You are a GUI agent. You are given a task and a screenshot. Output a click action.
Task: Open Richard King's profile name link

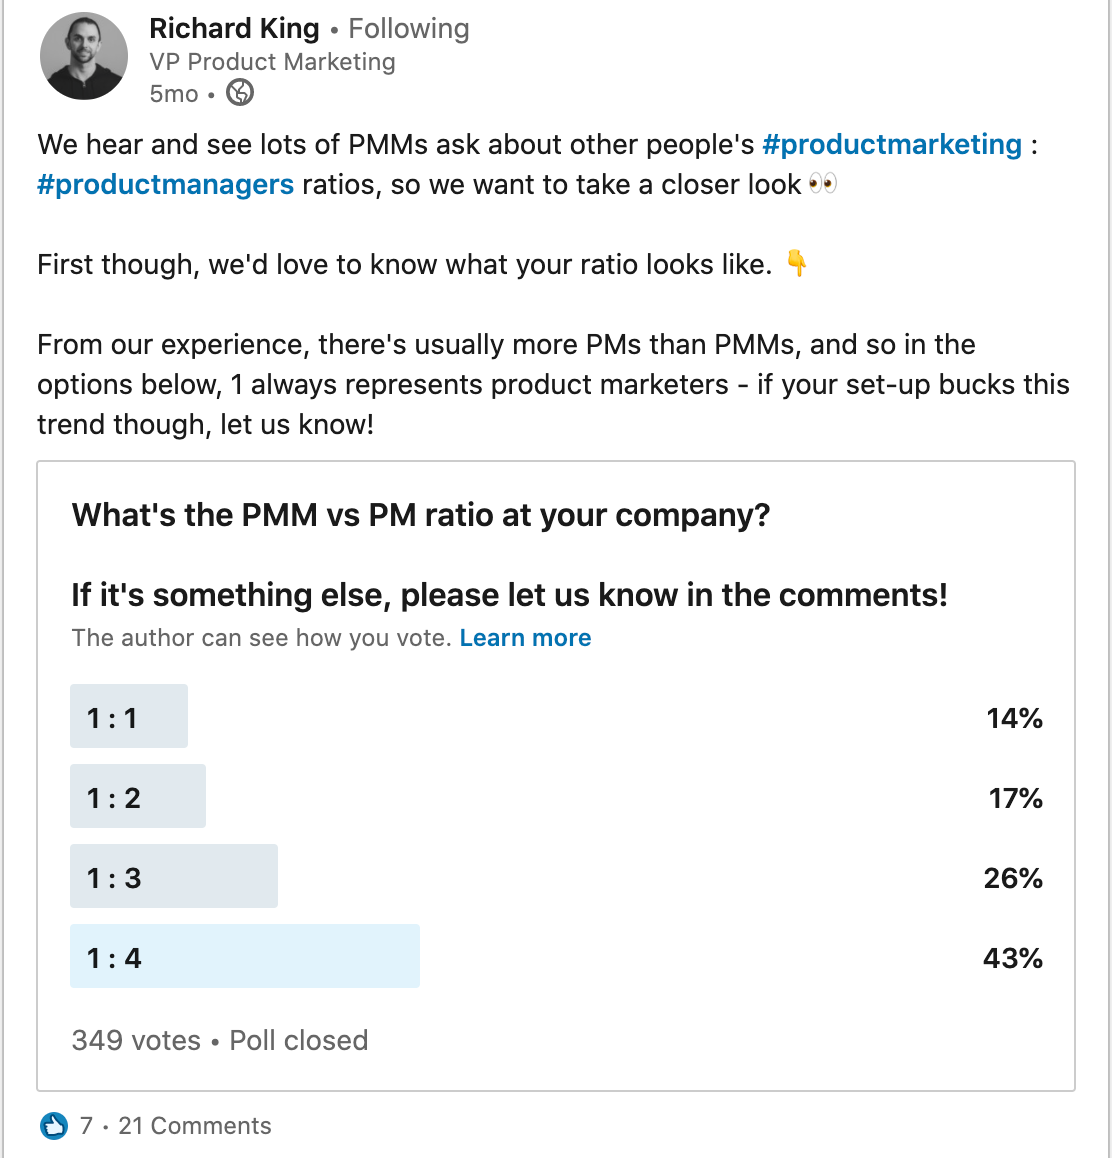coord(234,29)
